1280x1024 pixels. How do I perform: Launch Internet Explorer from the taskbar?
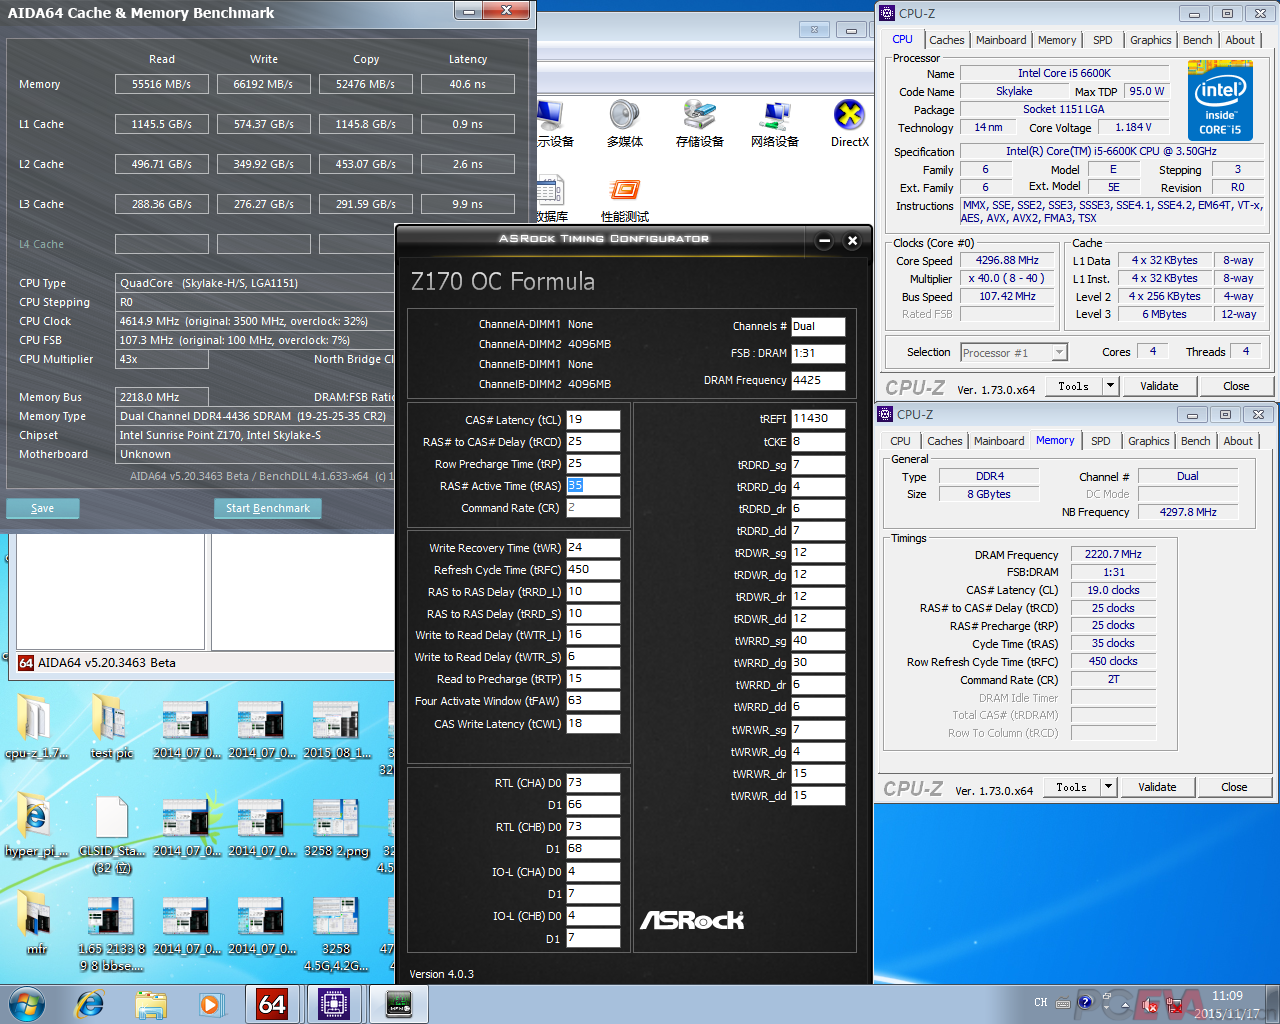pyautogui.click(x=90, y=1003)
